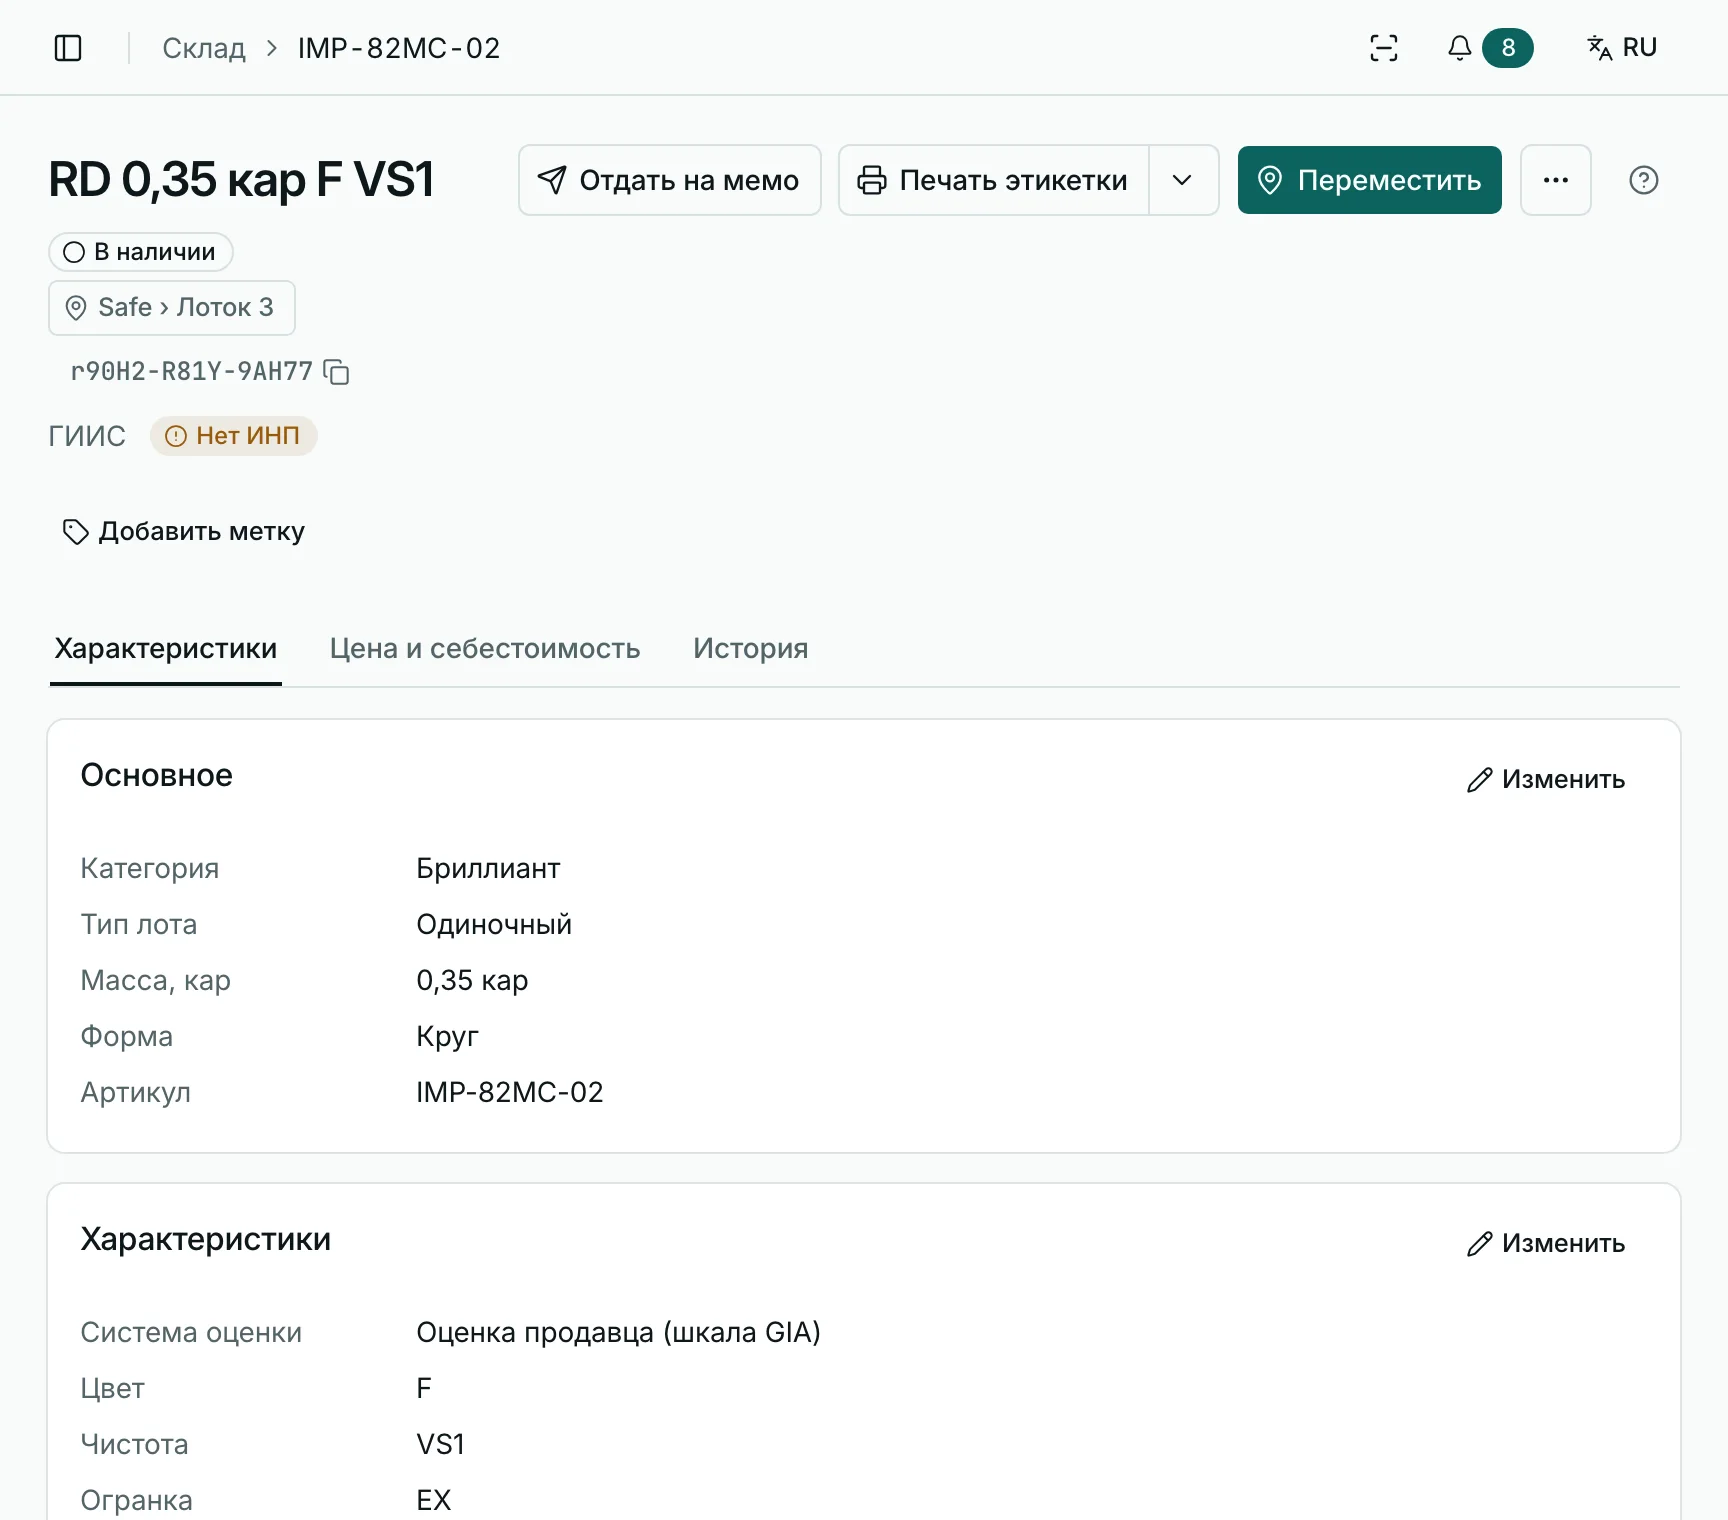1728x1520 pixels.
Task: Copy the code r90H2-R81Y-9AH77
Action: point(338,372)
